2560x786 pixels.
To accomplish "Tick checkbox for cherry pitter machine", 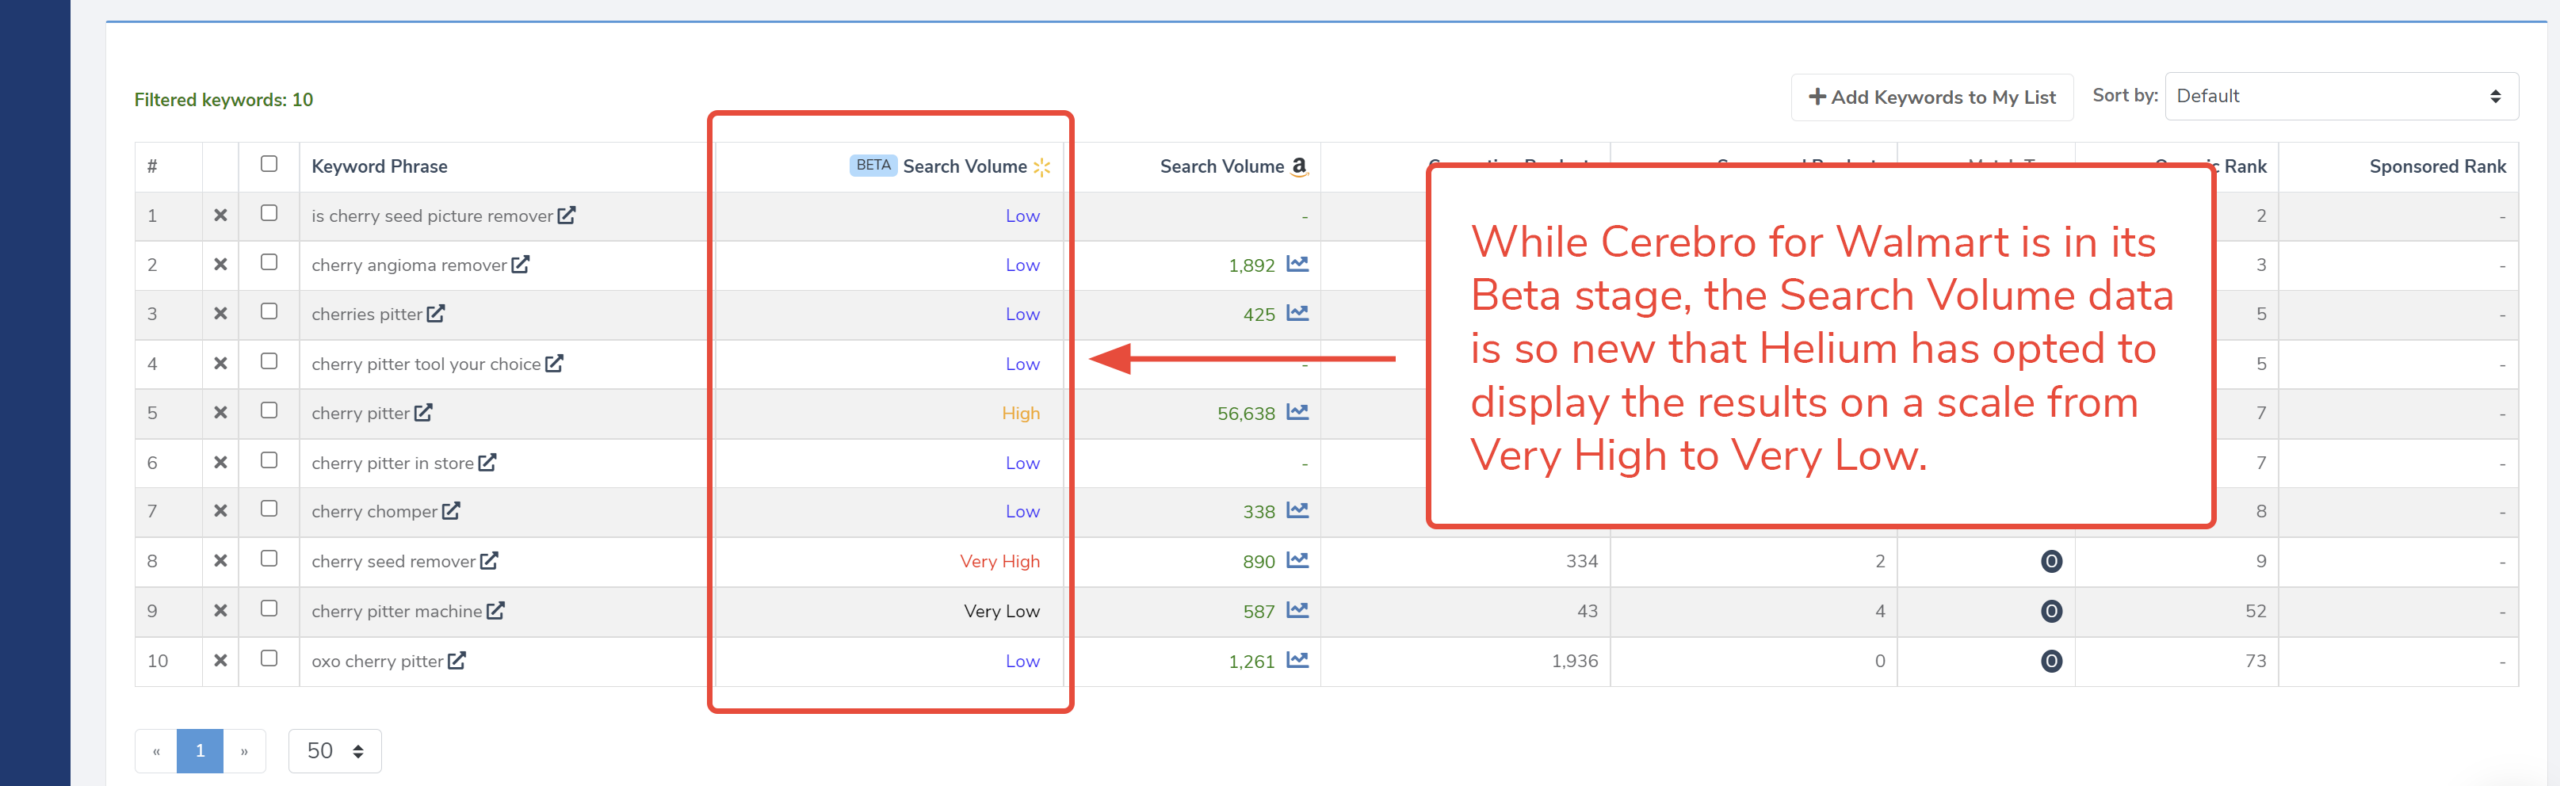I will coord(269,609).
